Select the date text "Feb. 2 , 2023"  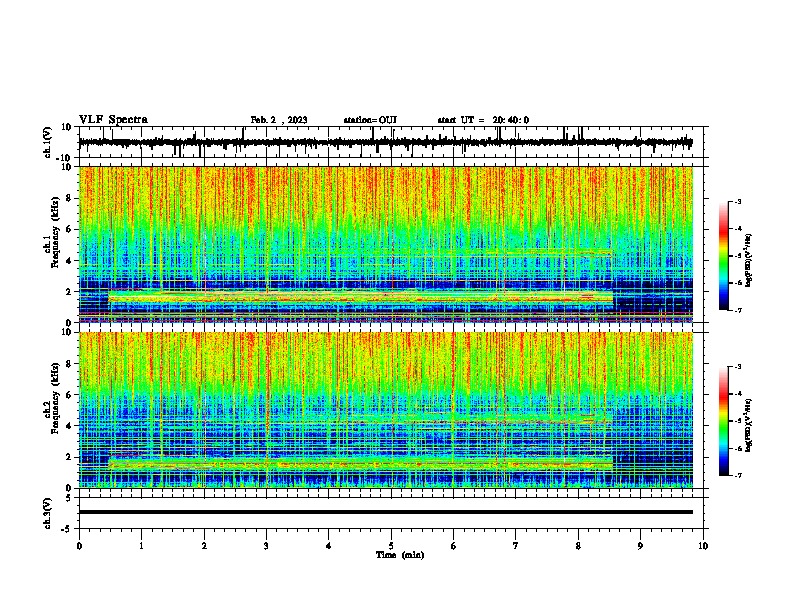tap(279, 120)
